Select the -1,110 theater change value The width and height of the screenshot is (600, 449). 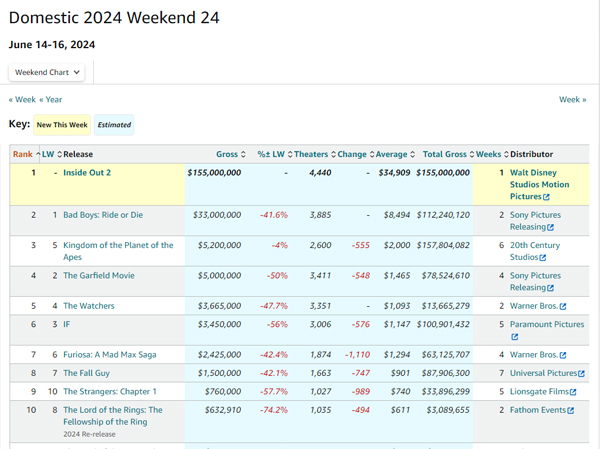357,355
